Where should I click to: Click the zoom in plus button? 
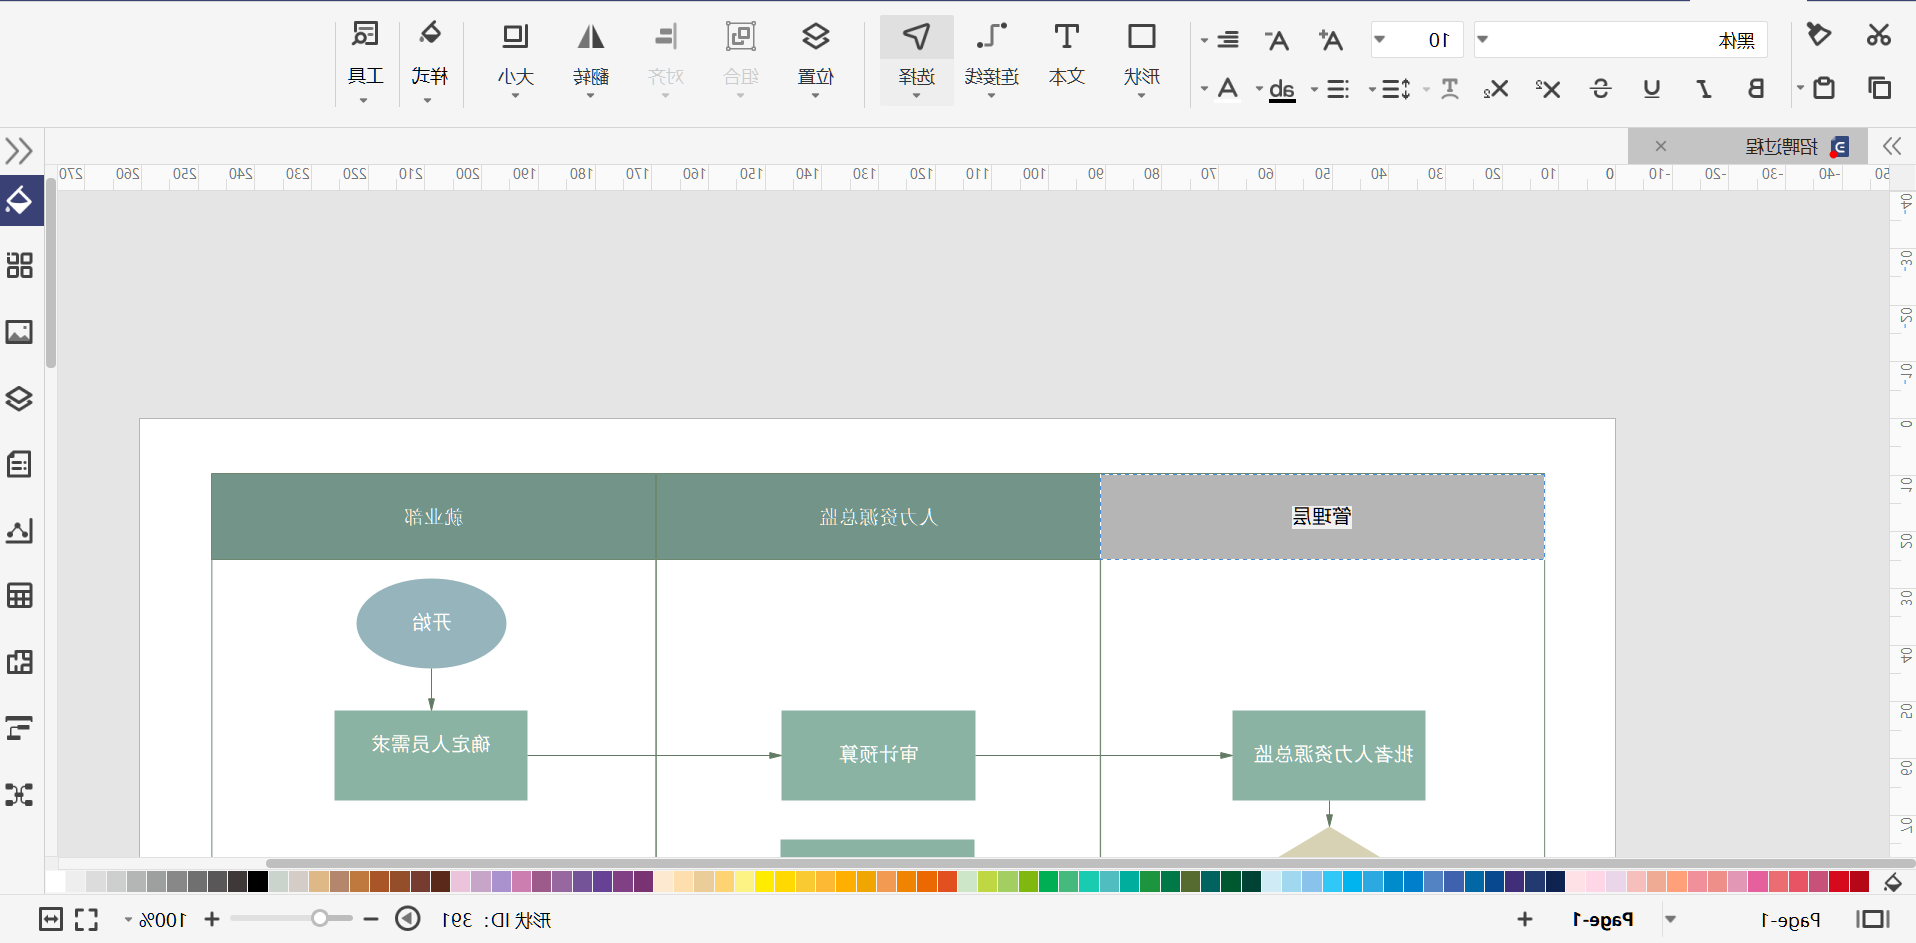tap(212, 919)
